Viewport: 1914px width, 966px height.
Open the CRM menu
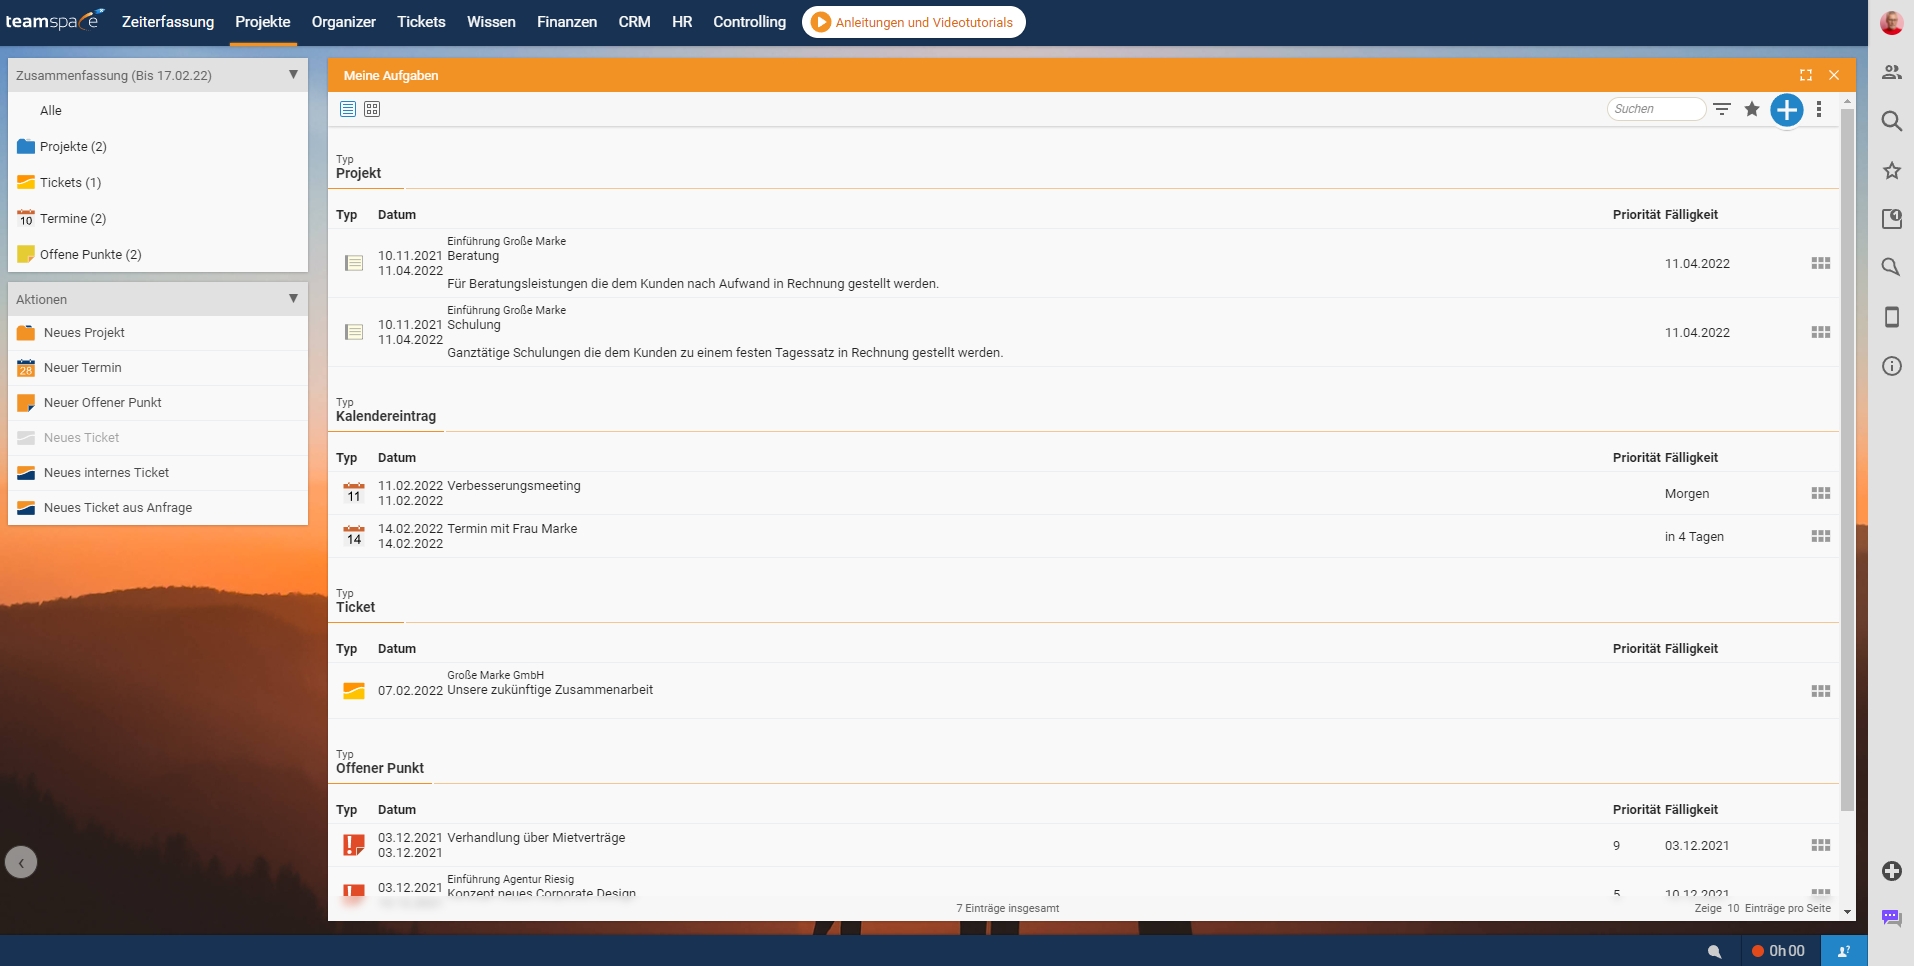coord(634,22)
